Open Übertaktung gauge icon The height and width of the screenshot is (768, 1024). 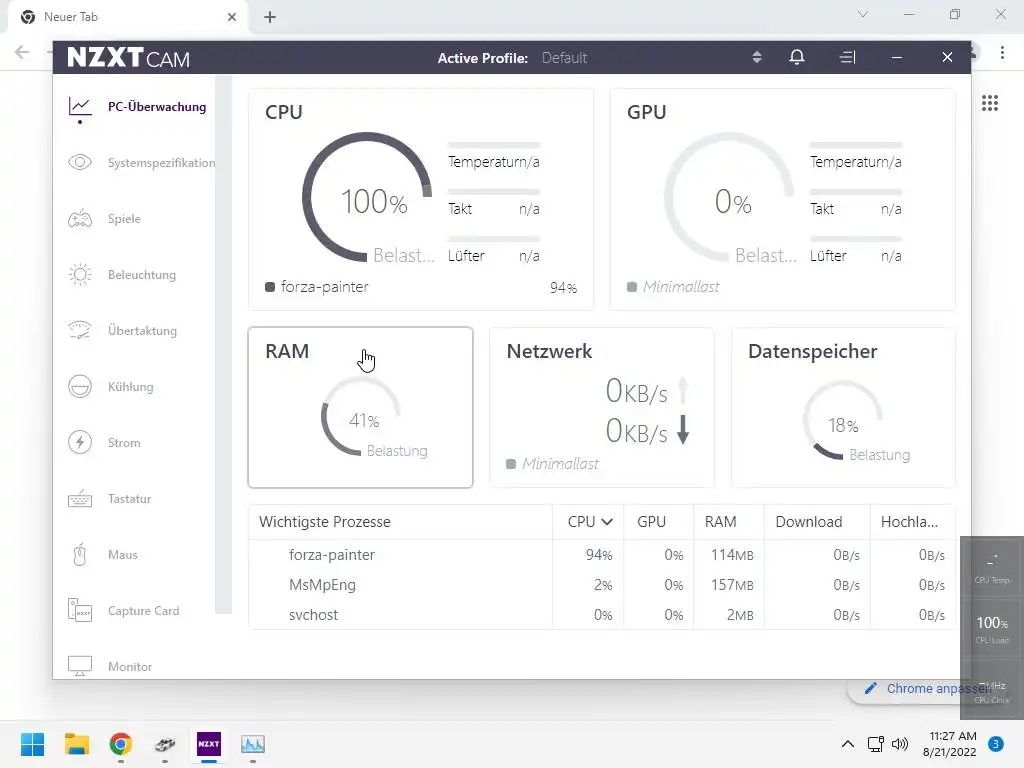pyautogui.click(x=80, y=330)
